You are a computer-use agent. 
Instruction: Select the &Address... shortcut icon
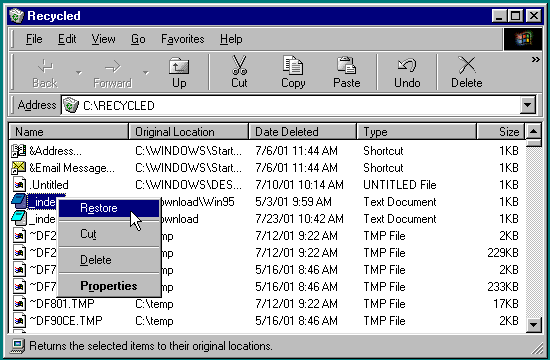(x=19, y=151)
